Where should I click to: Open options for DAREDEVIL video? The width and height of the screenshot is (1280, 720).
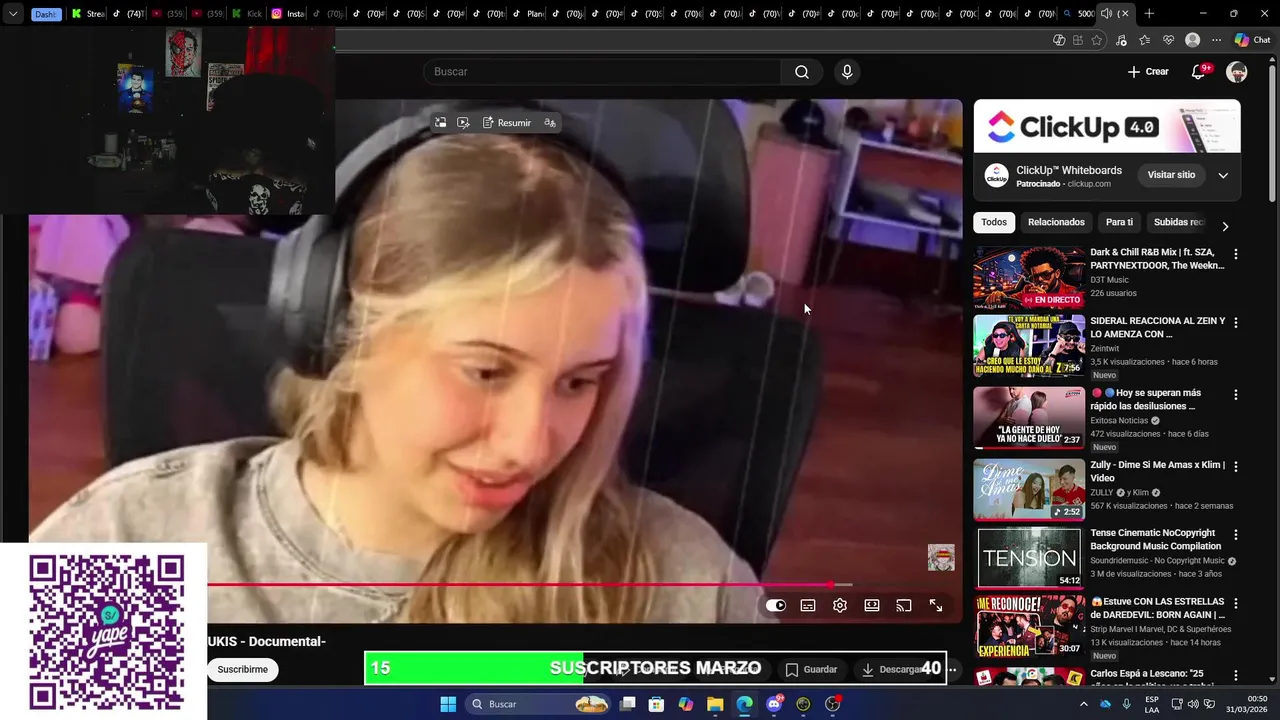pos(1236,603)
